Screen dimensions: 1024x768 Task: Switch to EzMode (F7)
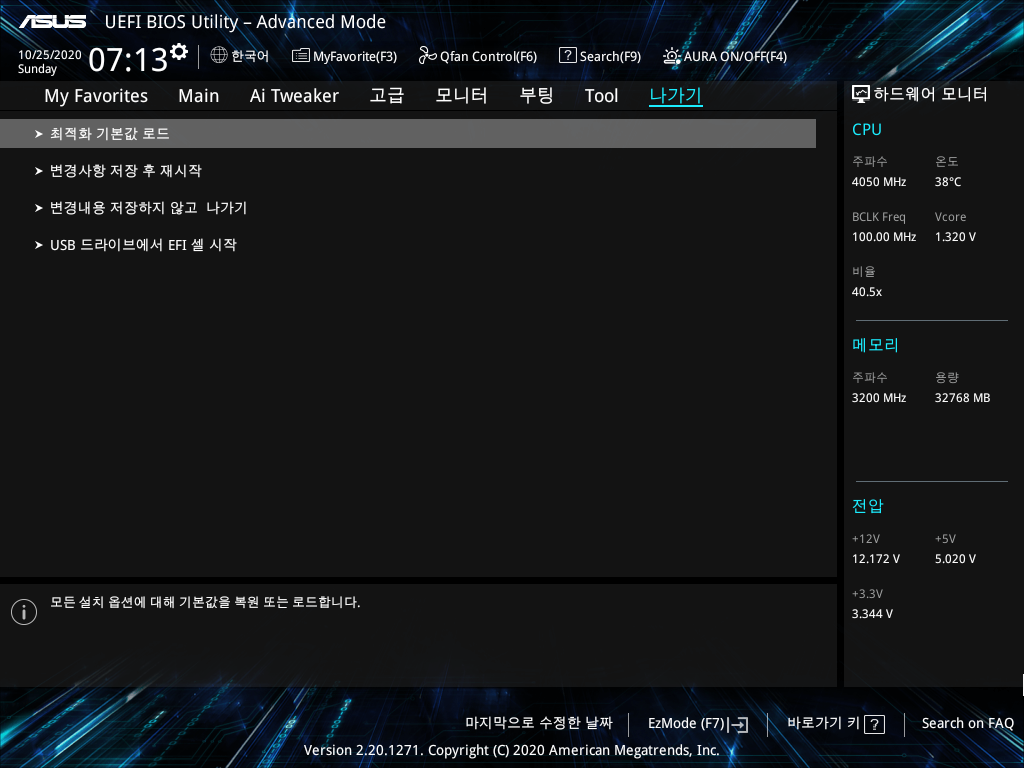(686, 724)
